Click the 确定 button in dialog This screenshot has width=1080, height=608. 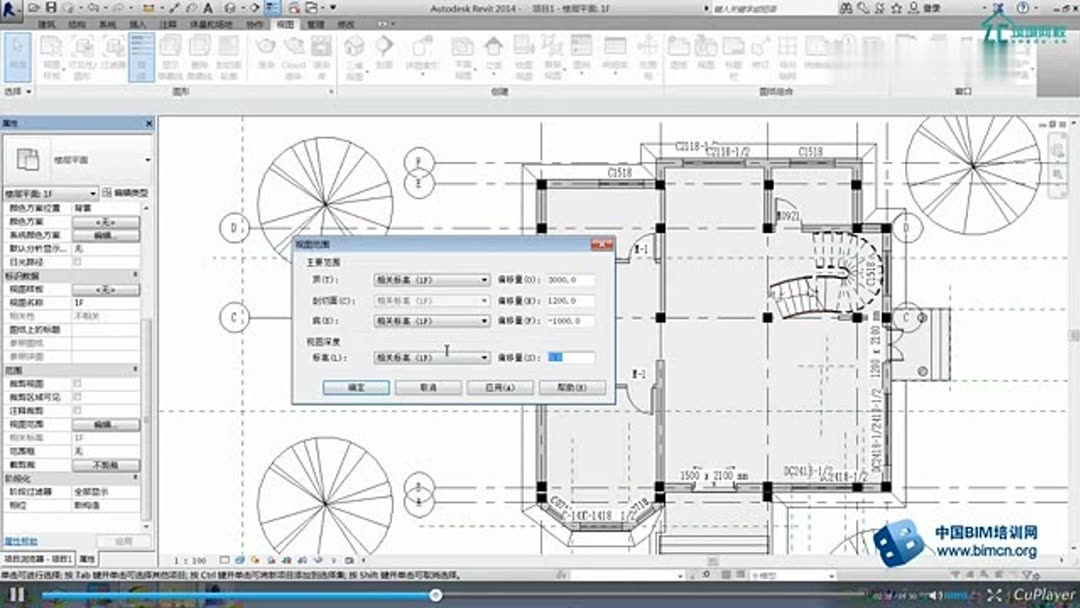(356, 388)
